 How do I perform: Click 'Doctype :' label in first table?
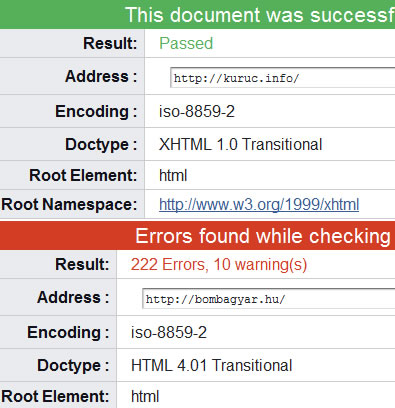[x=101, y=145]
